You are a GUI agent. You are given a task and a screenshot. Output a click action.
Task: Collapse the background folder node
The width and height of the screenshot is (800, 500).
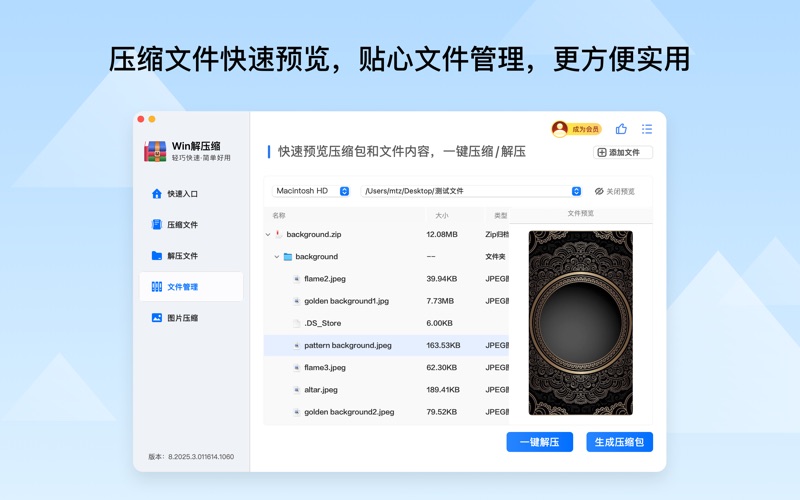pos(277,257)
